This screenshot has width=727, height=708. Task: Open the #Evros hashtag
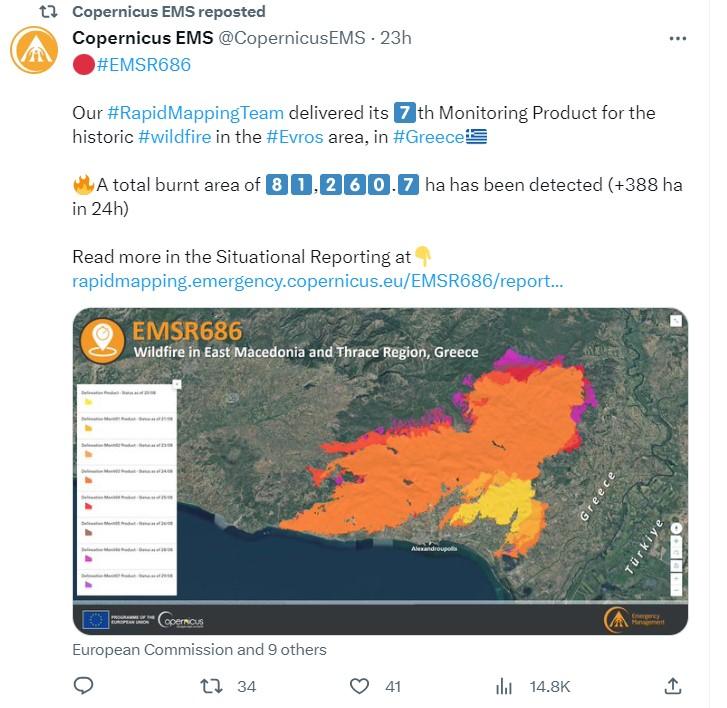[295, 137]
